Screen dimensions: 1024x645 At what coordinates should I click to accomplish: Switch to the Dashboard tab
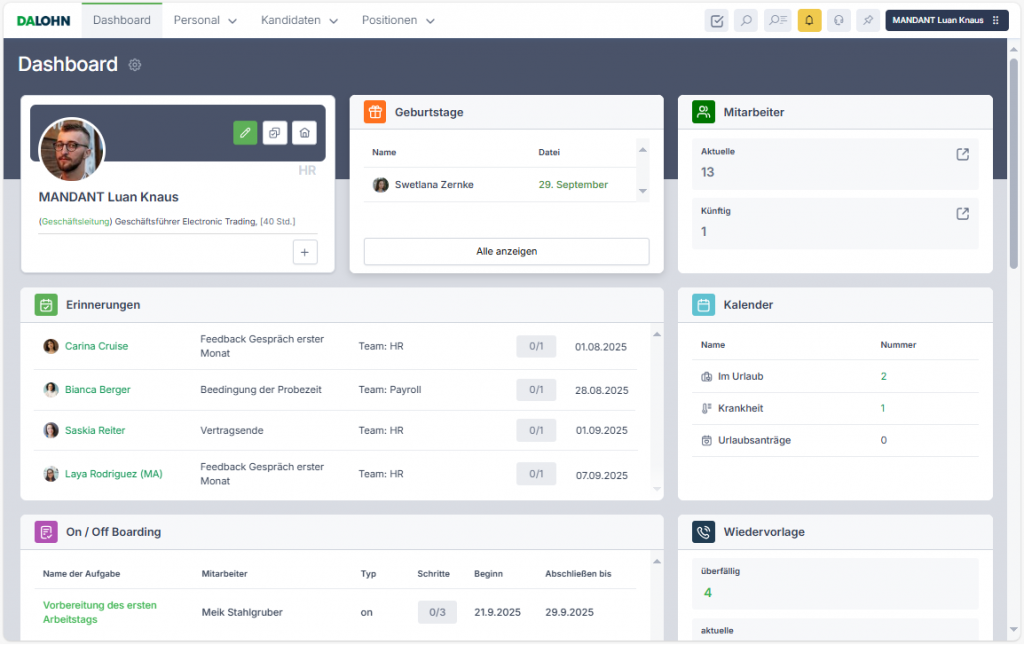tap(122, 20)
